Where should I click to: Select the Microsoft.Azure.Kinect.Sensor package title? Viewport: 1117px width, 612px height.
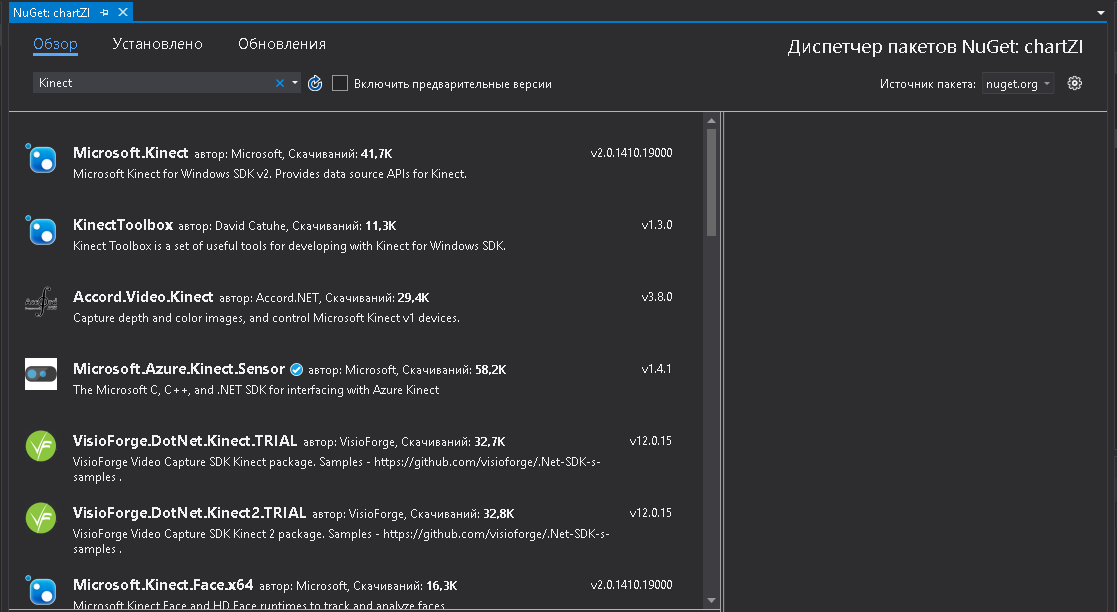pos(179,368)
